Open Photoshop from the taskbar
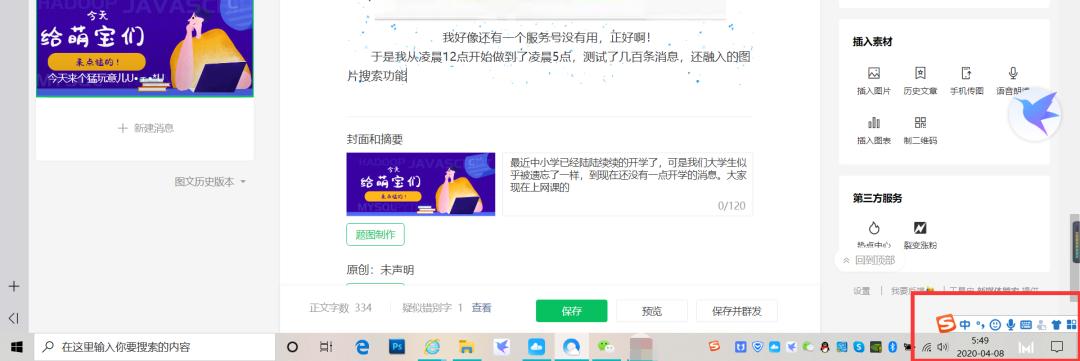Image resolution: width=1080 pixels, height=361 pixels. [397, 347]
